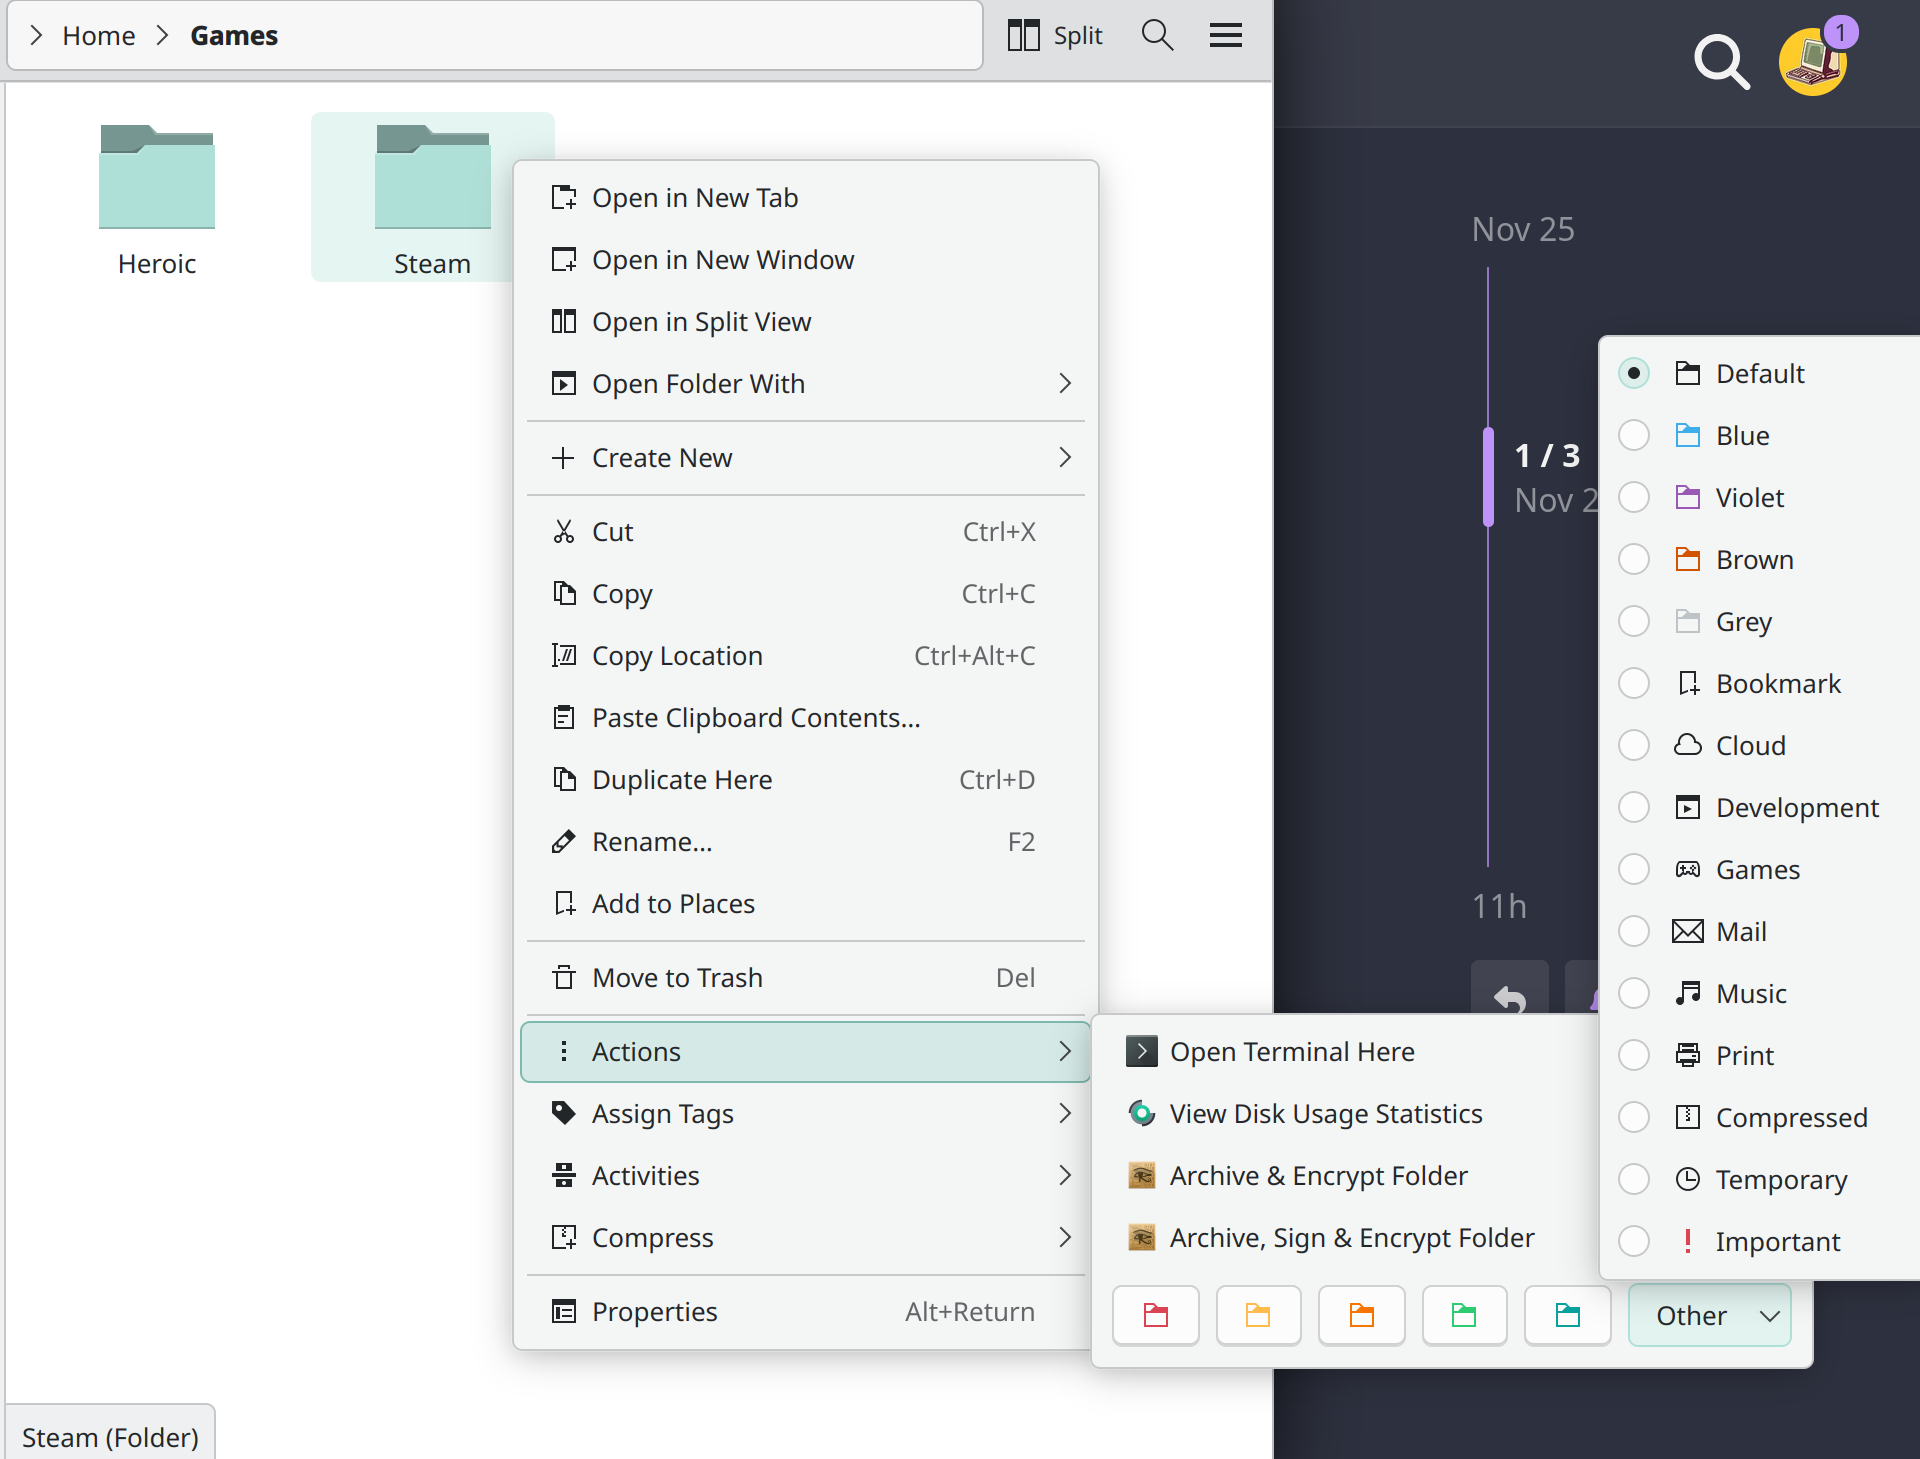Click Archive & Encrypt Folder action
The width and height of the screenshot is (1920, 1459).
pyautogui.click(x=1318, y=1176)
